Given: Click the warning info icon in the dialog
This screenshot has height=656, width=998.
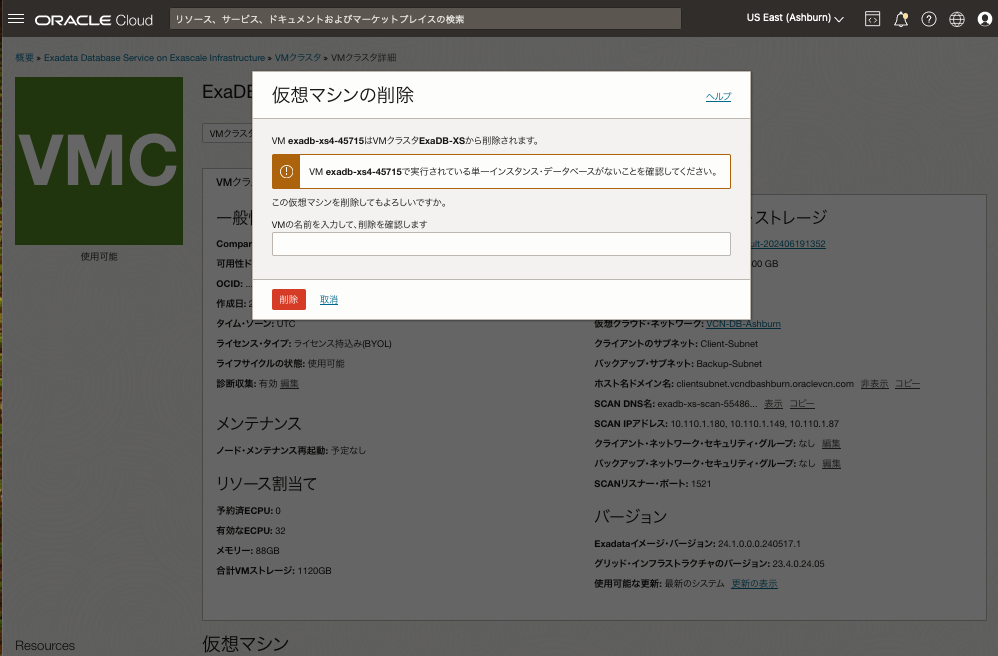Looking at the screenshot, I should 285,171.
